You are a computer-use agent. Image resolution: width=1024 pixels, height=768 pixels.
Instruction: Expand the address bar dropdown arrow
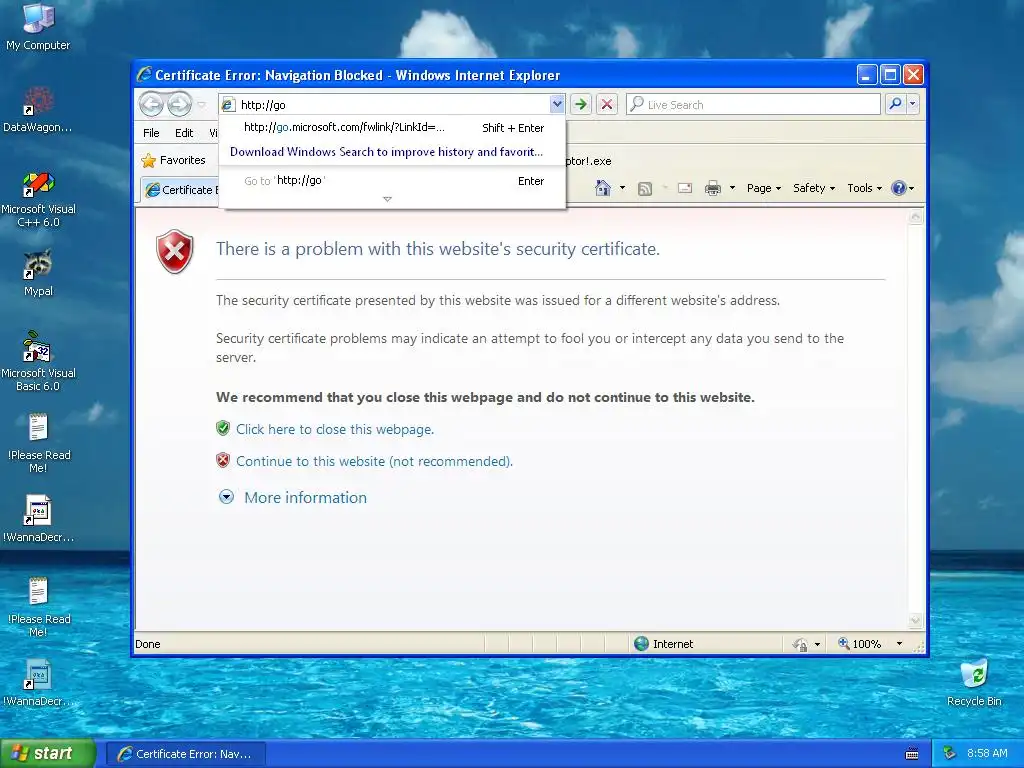pyautogui.click(x=556, y=104)
